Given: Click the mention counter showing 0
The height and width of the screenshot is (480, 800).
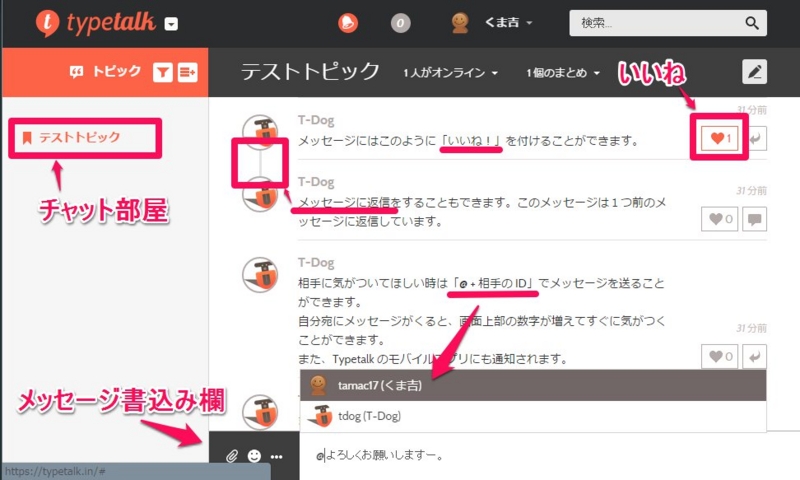Looking at the screenshot, I should (401, 23).
